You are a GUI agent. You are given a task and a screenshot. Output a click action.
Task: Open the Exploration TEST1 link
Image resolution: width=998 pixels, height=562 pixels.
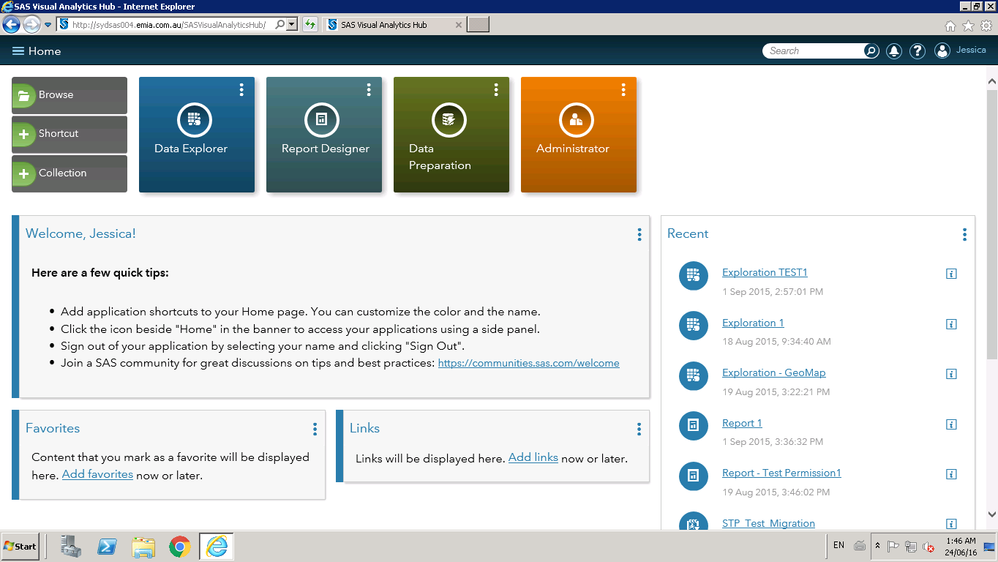(x=764, y=272)
